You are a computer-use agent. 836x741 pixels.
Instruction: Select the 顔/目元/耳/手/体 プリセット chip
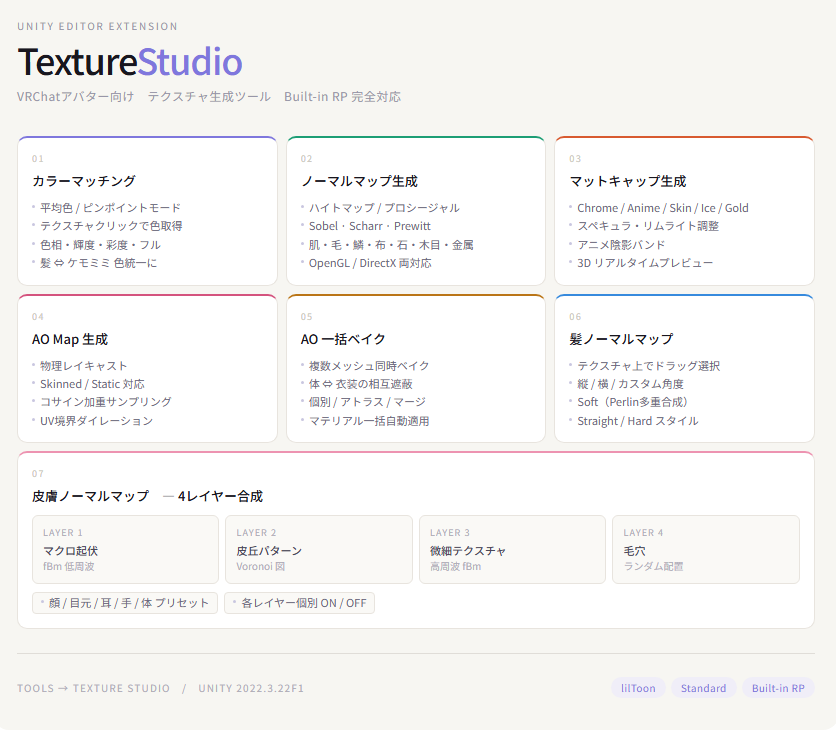pos(124,603)
